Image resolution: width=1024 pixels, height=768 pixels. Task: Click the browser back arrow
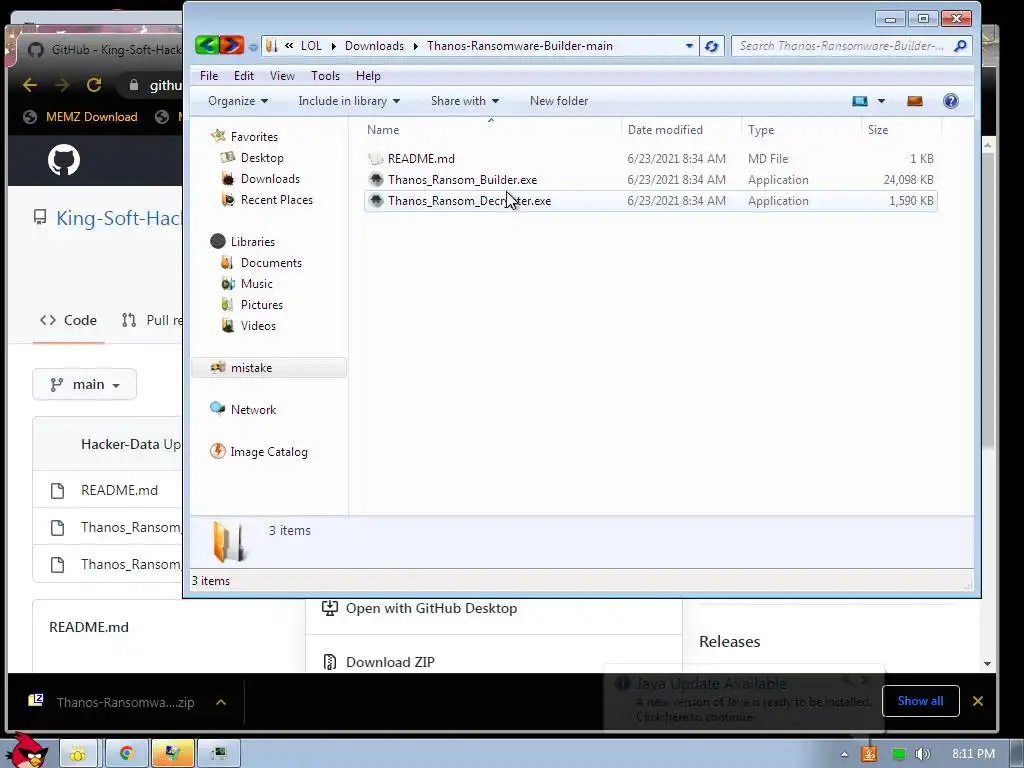click(x=30, y=85)
